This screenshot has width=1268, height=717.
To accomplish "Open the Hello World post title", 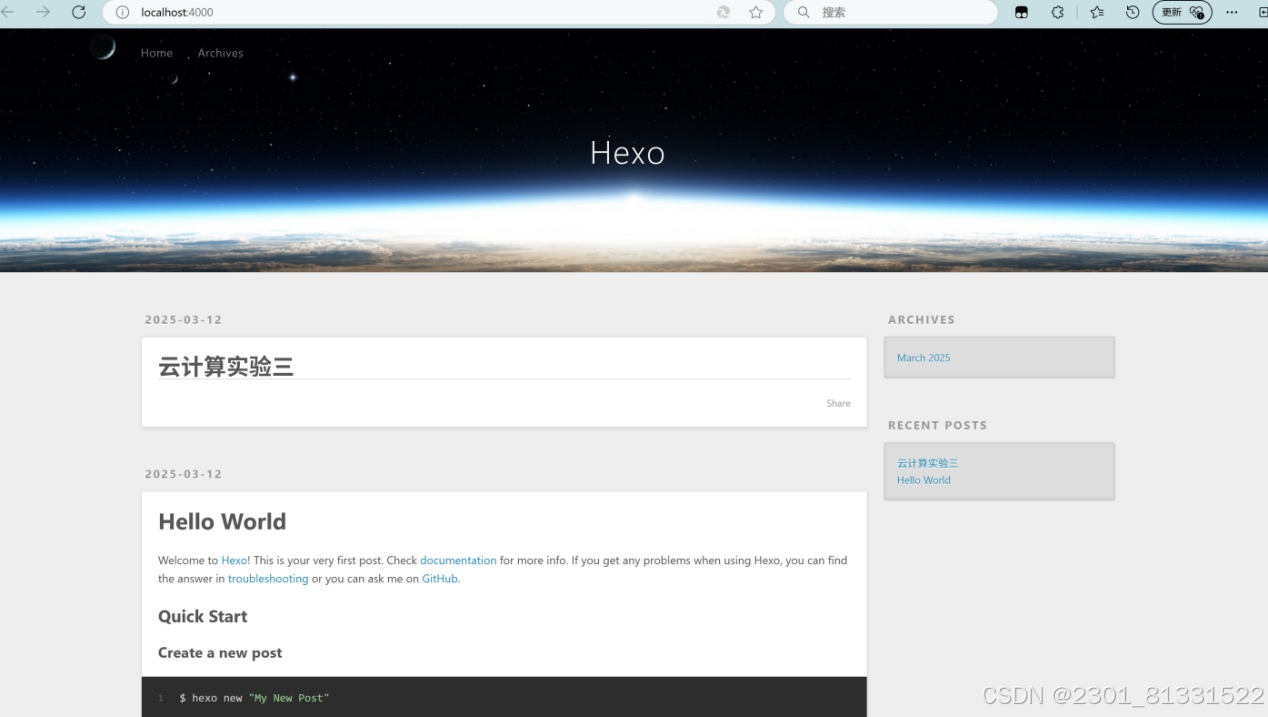I will [222, 521].
